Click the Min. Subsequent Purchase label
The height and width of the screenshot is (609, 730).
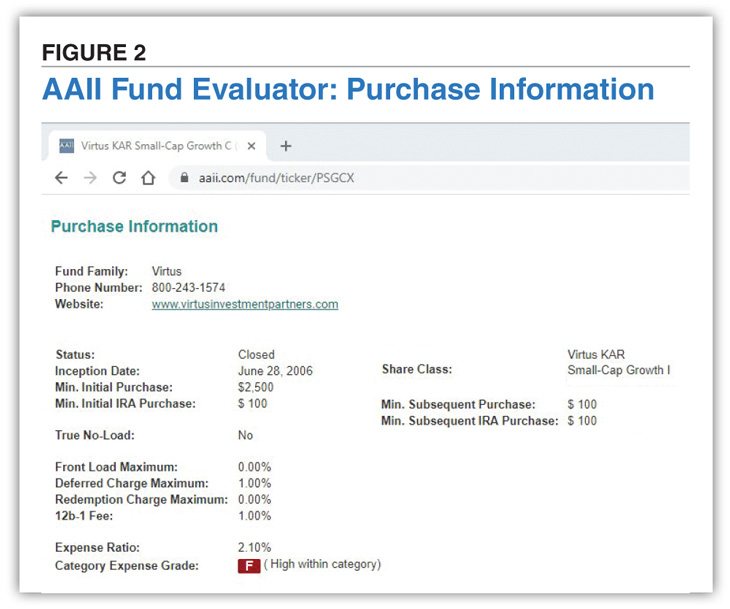(x=458, y=405)
